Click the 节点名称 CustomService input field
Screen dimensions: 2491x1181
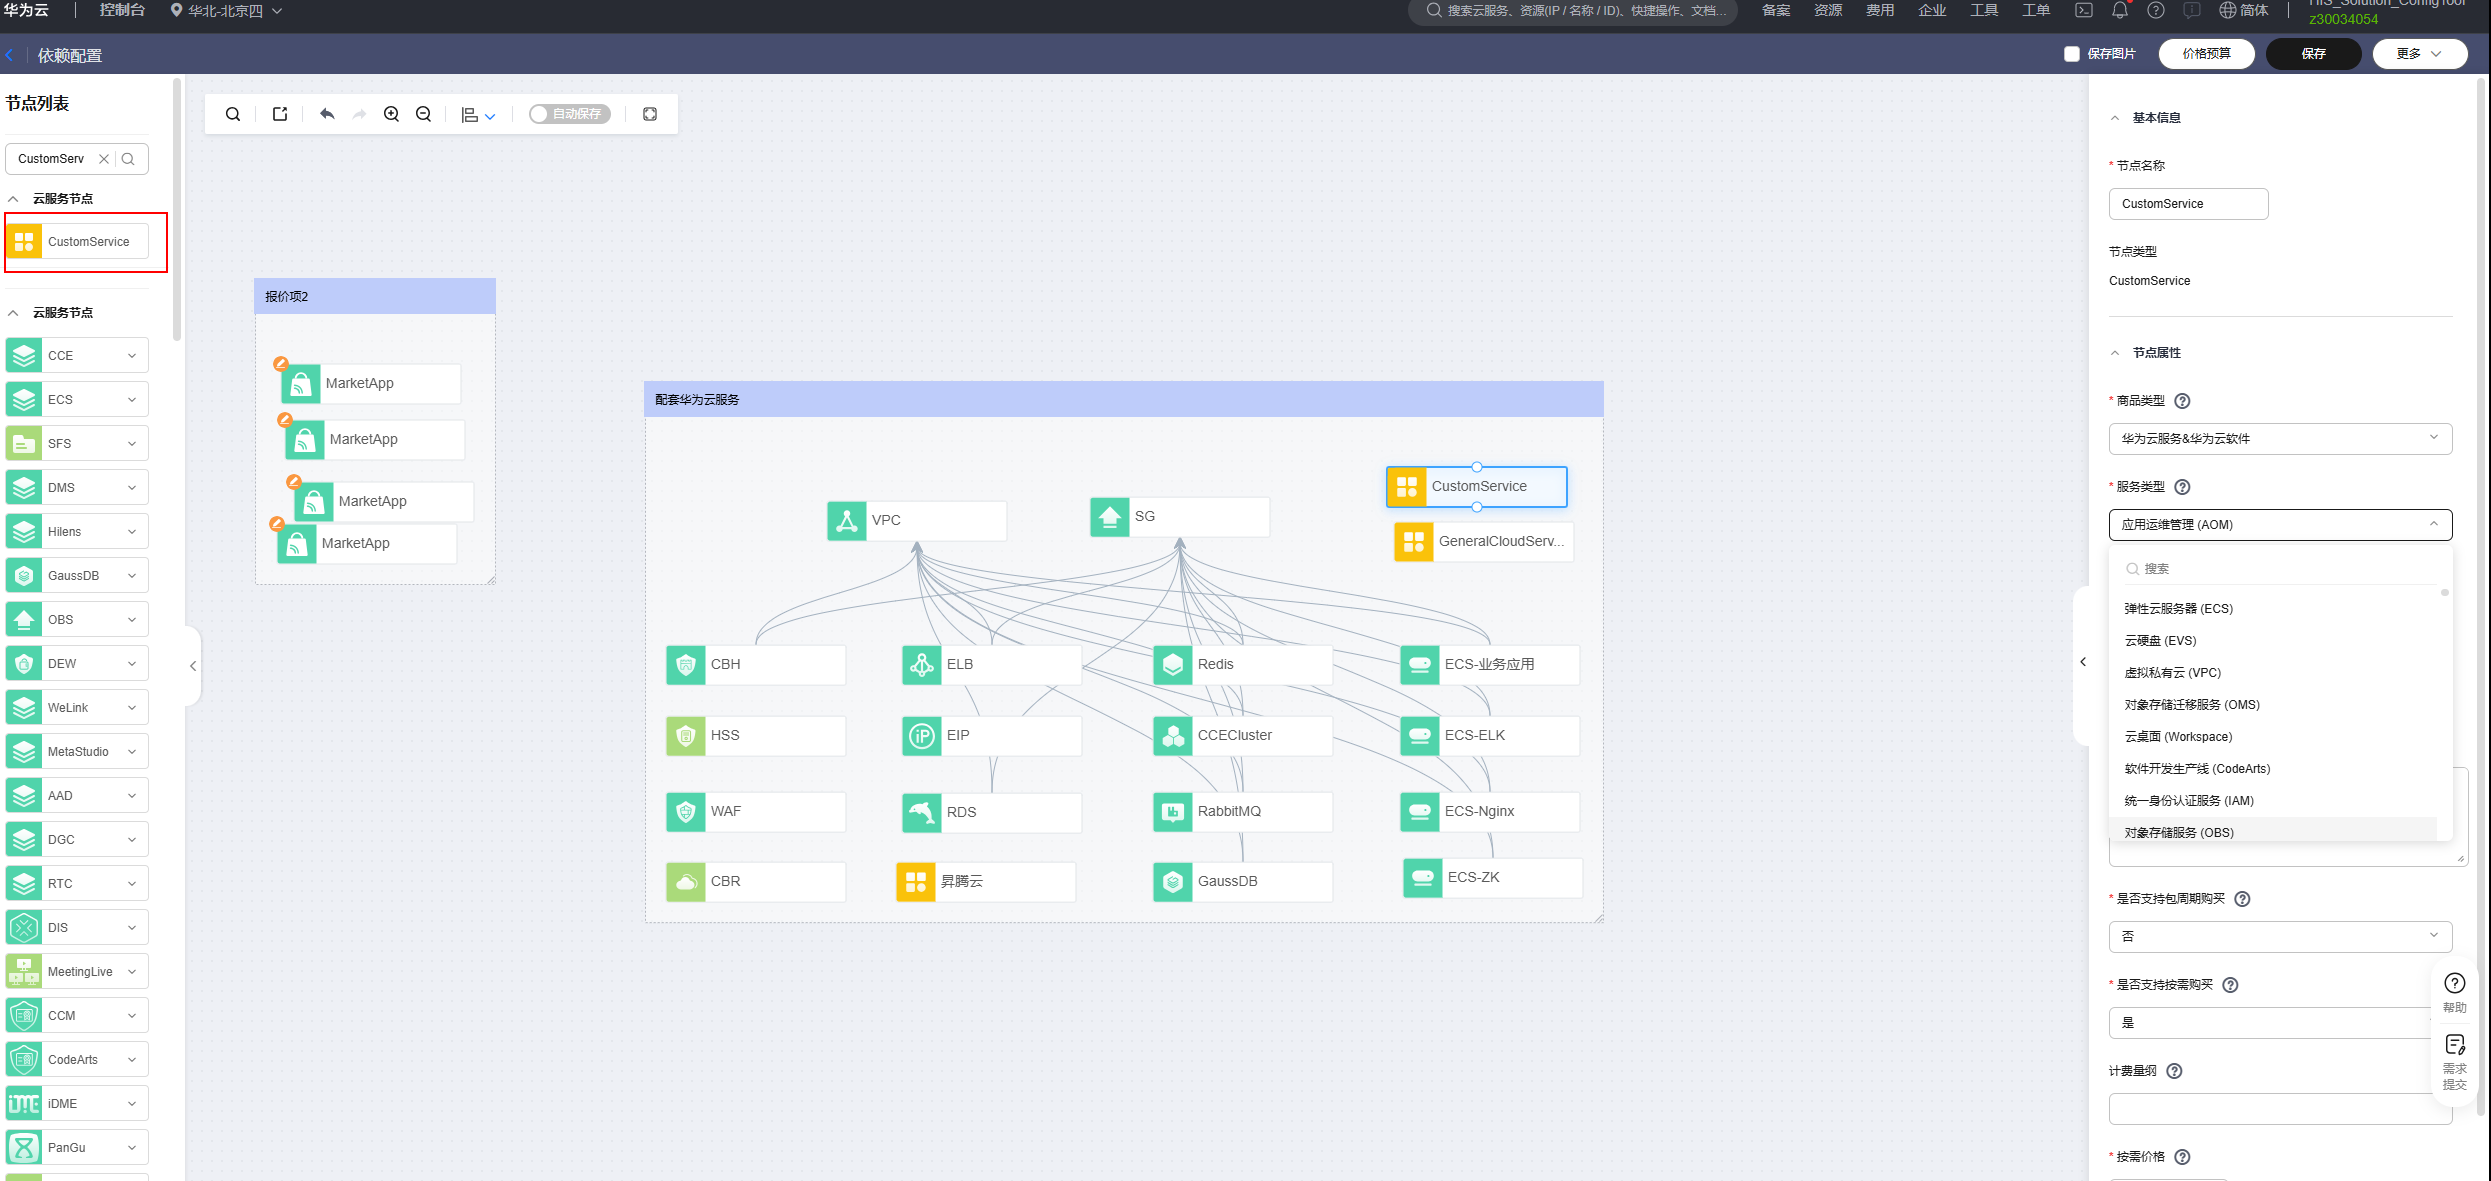(x=2188, y=204)
